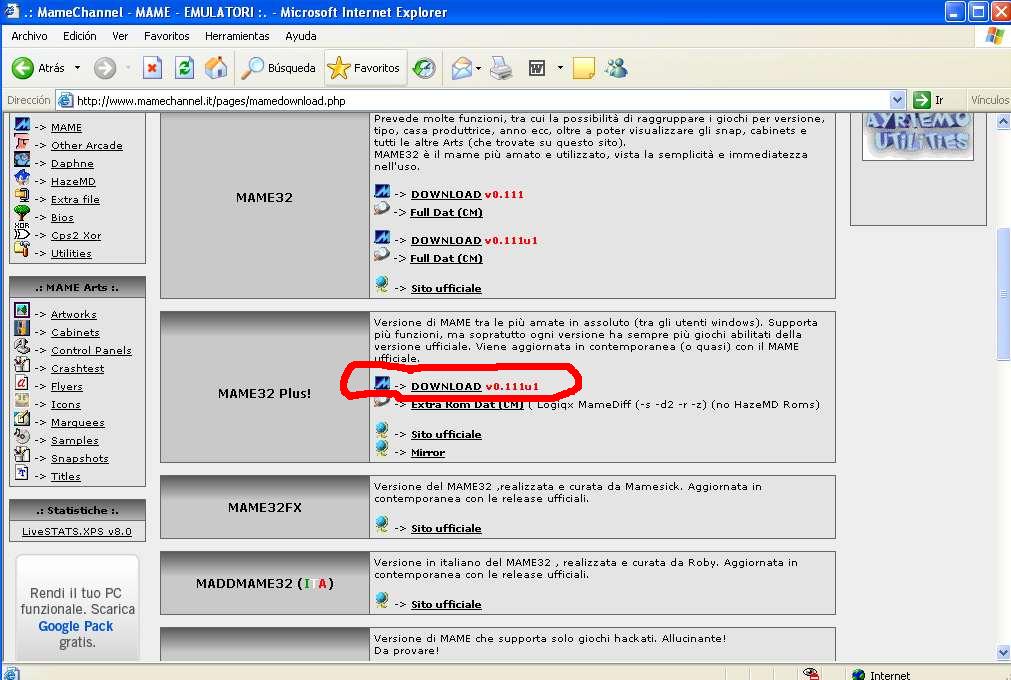Open MAME32FX Sito ufficiale link
Image resolution: width=1011 pixels, height=680 pixels.
click(x=446, y=529)
